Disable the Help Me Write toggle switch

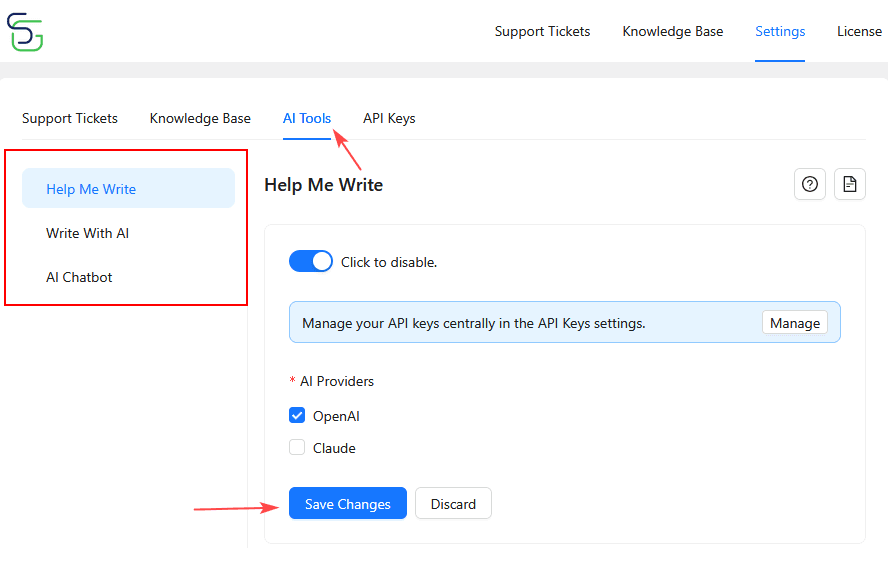[x=310, y=262]
